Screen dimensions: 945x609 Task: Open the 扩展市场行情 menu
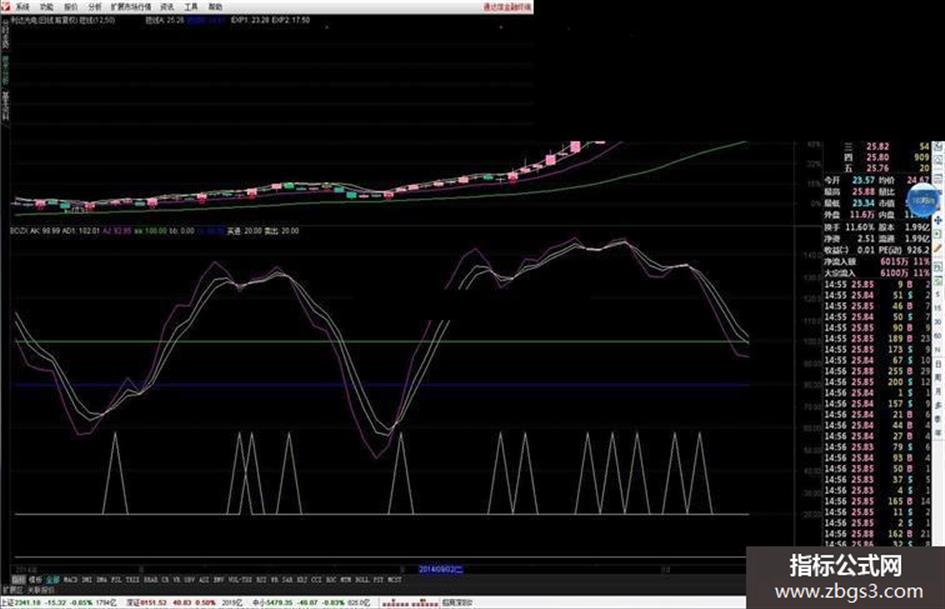[x=131, y=7]
